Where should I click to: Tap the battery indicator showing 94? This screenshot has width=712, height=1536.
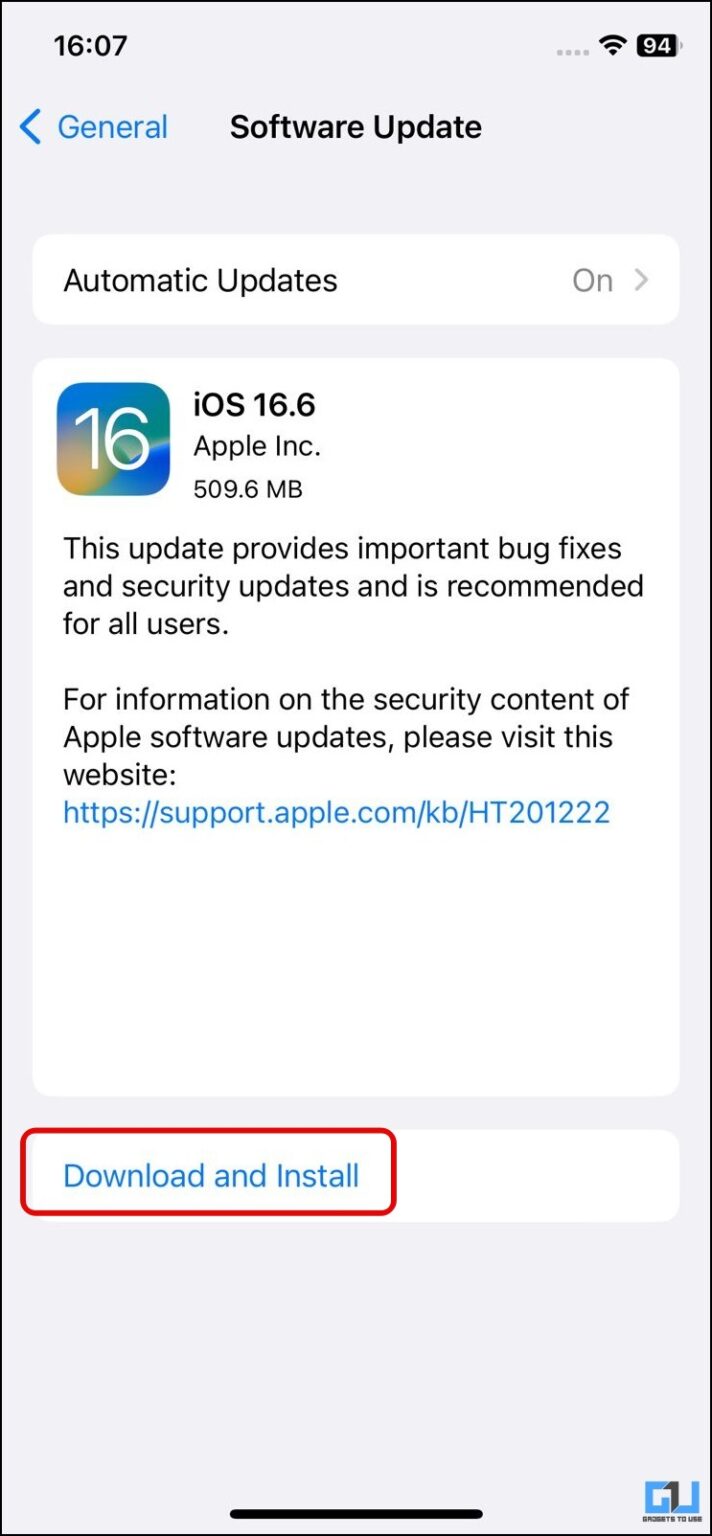coord(659,46)
